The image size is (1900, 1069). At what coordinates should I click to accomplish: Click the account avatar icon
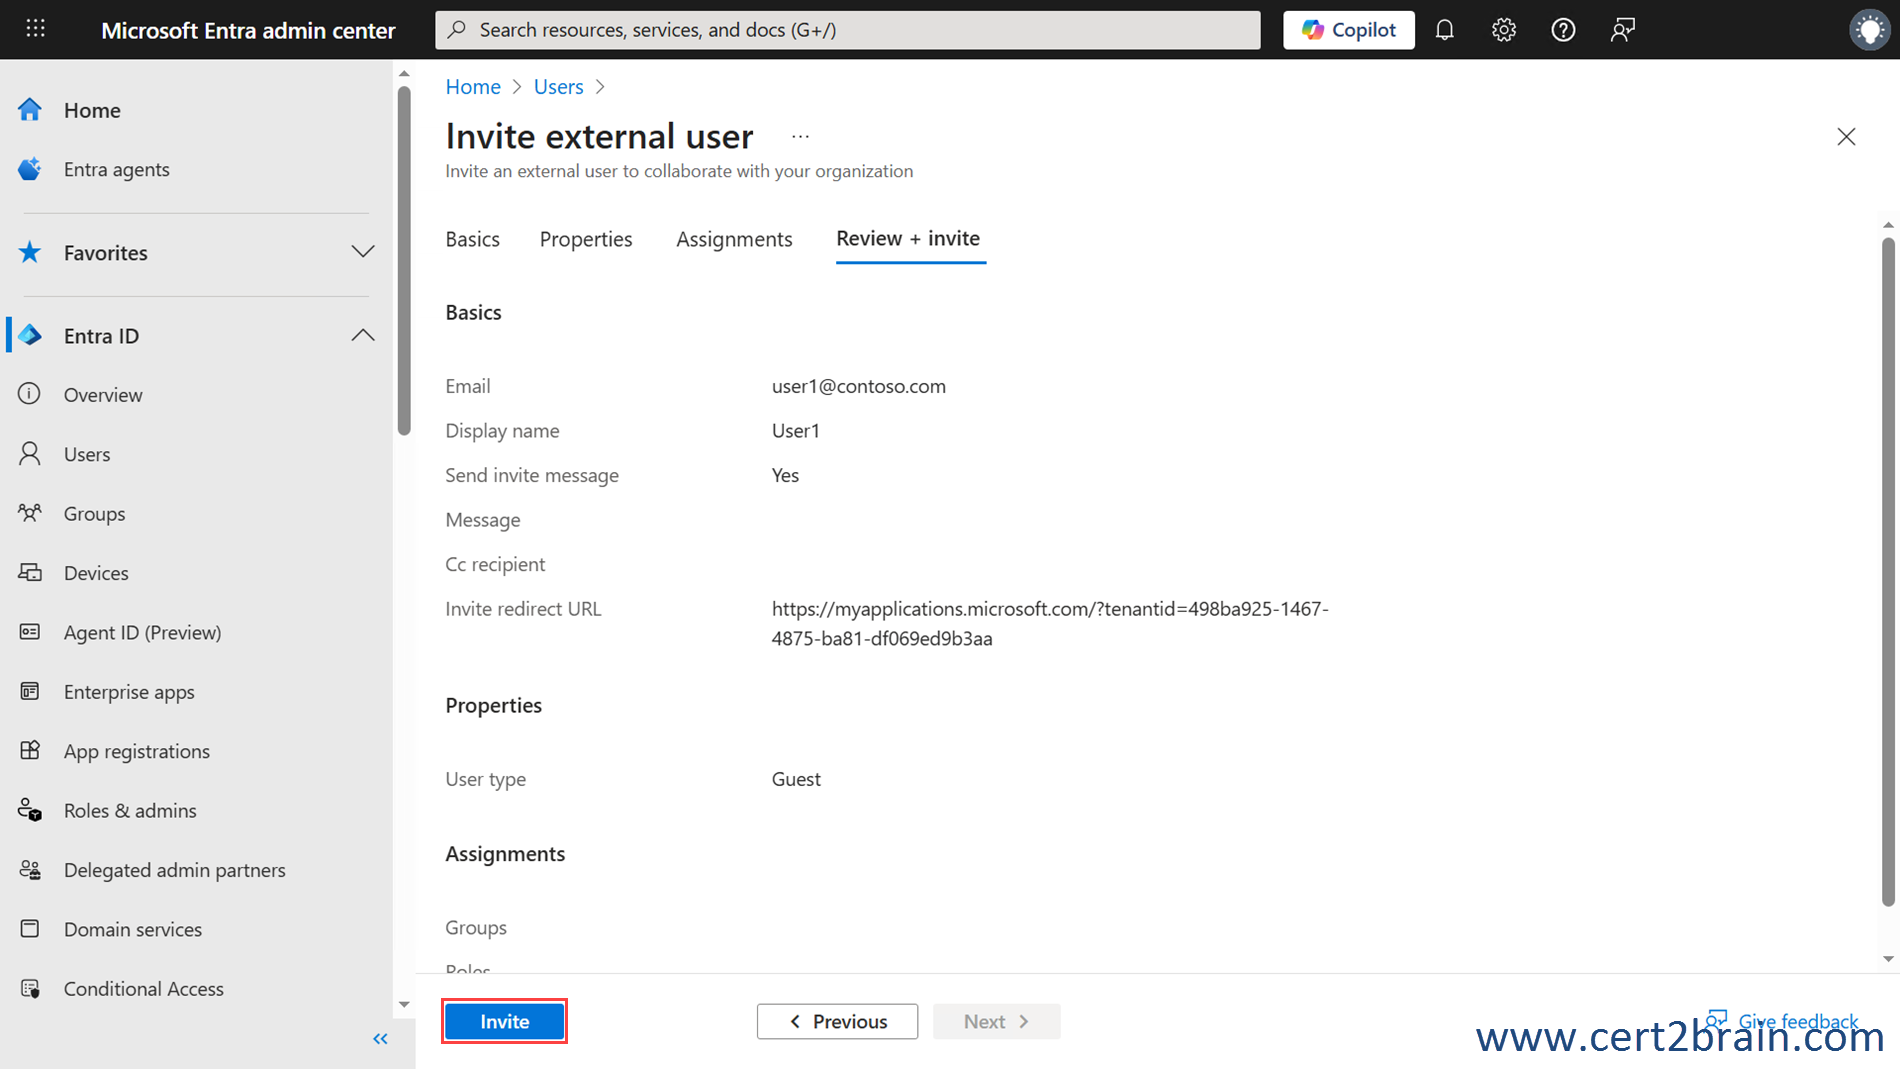tap(1868, 30)
